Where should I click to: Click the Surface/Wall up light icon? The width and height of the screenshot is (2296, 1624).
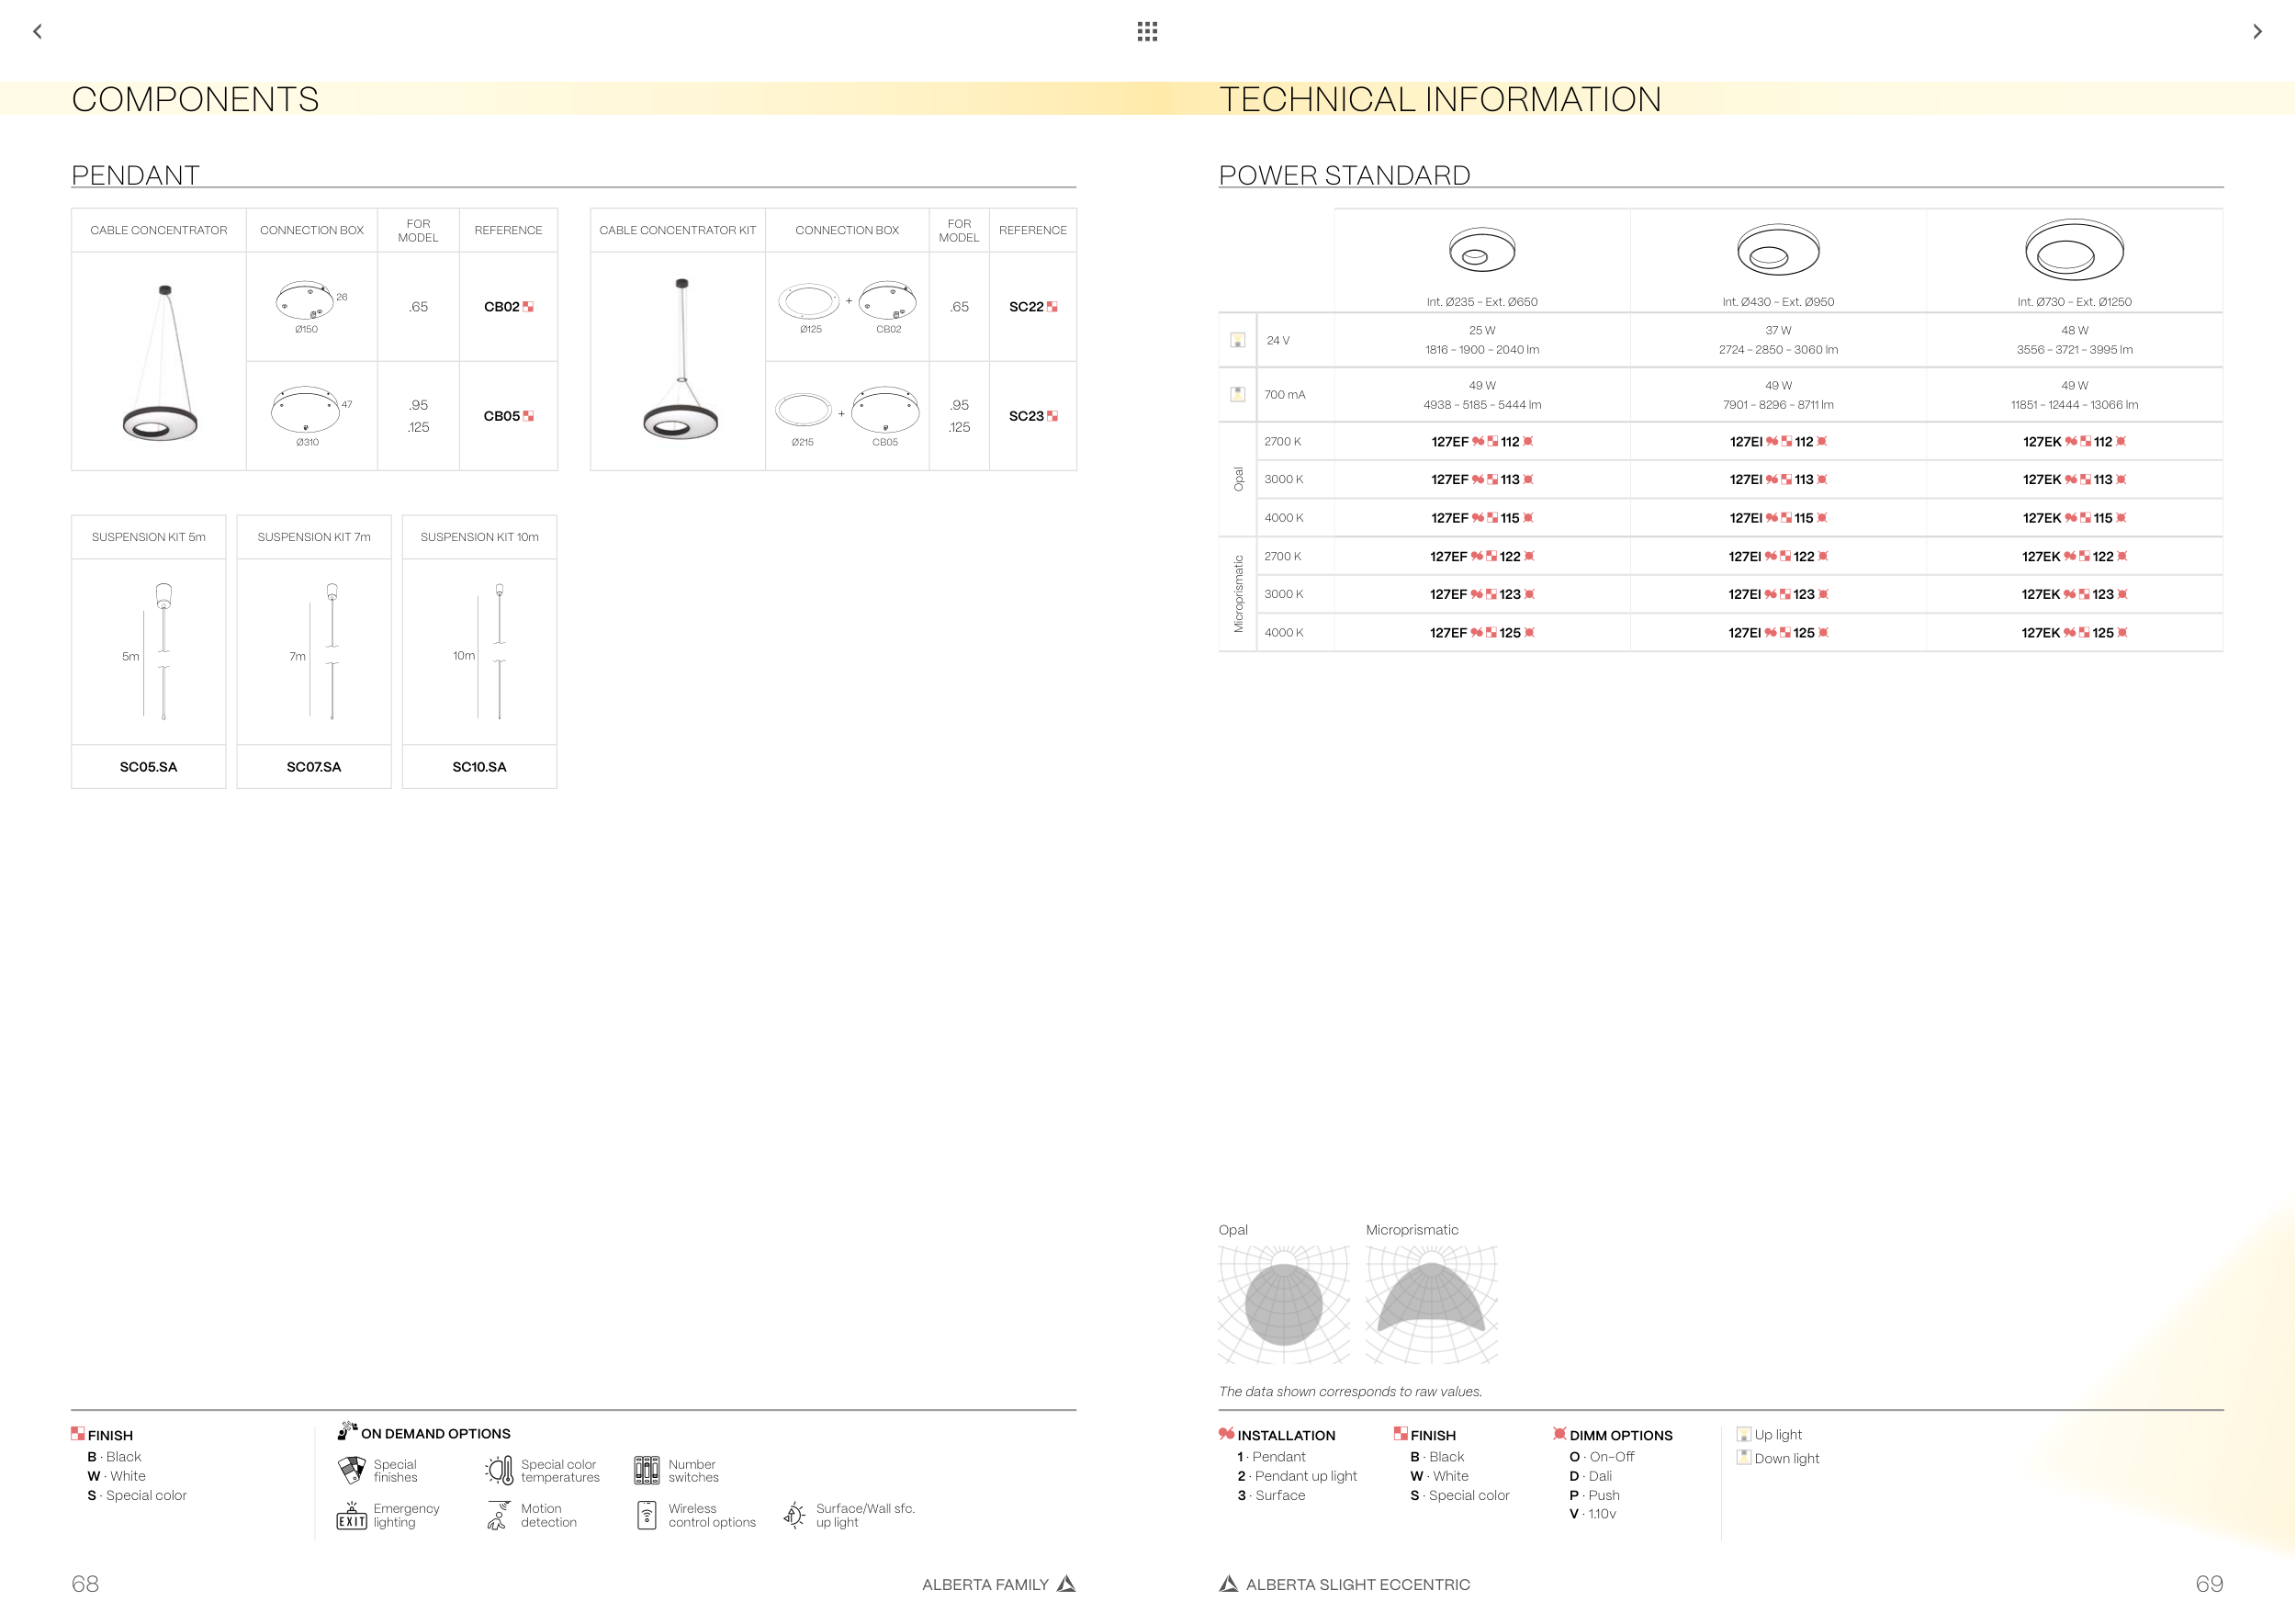[794, 1516]
